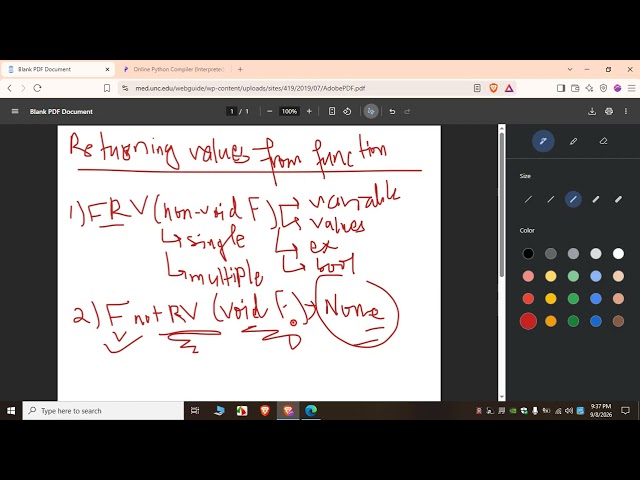Open the PDF viewer sidebar menu

[x=15, y=111]
